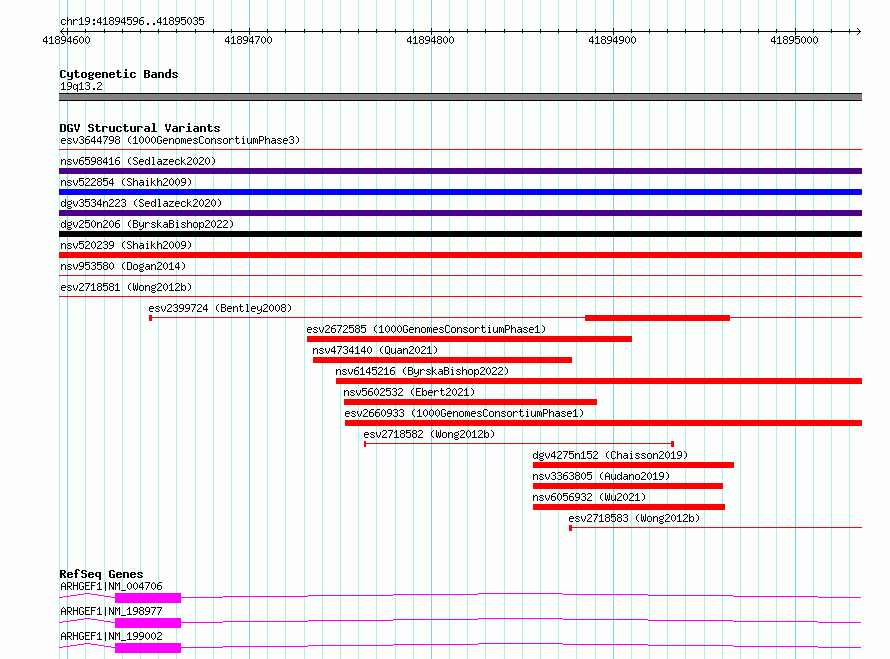Image resolution: width=890 pixels, height=659 pixels.
Task: Open dgv250n206 (ByrskaBishop2022) label
Action: tap(147, 224)
